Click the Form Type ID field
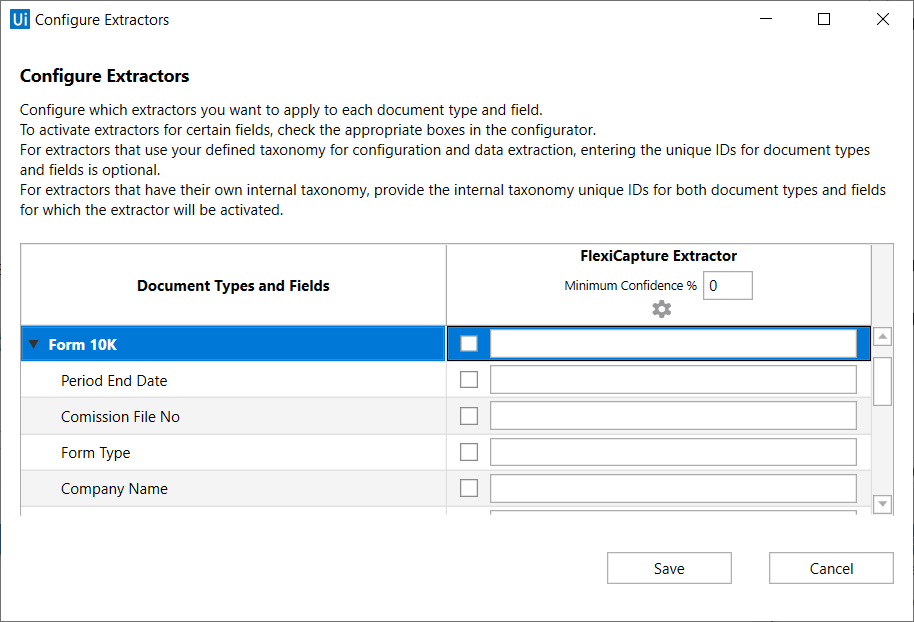The image size is (914, 622). [x=672, y=451]
